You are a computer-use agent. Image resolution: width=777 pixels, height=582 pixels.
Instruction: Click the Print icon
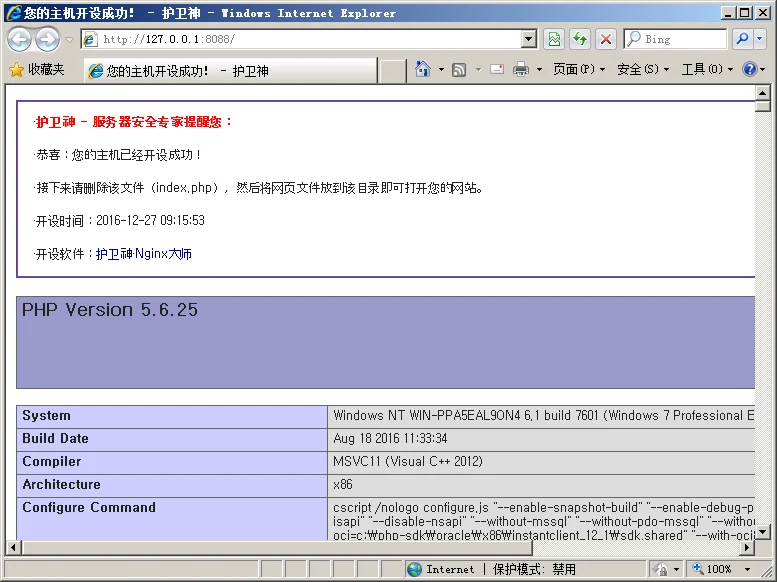point(521,69)
